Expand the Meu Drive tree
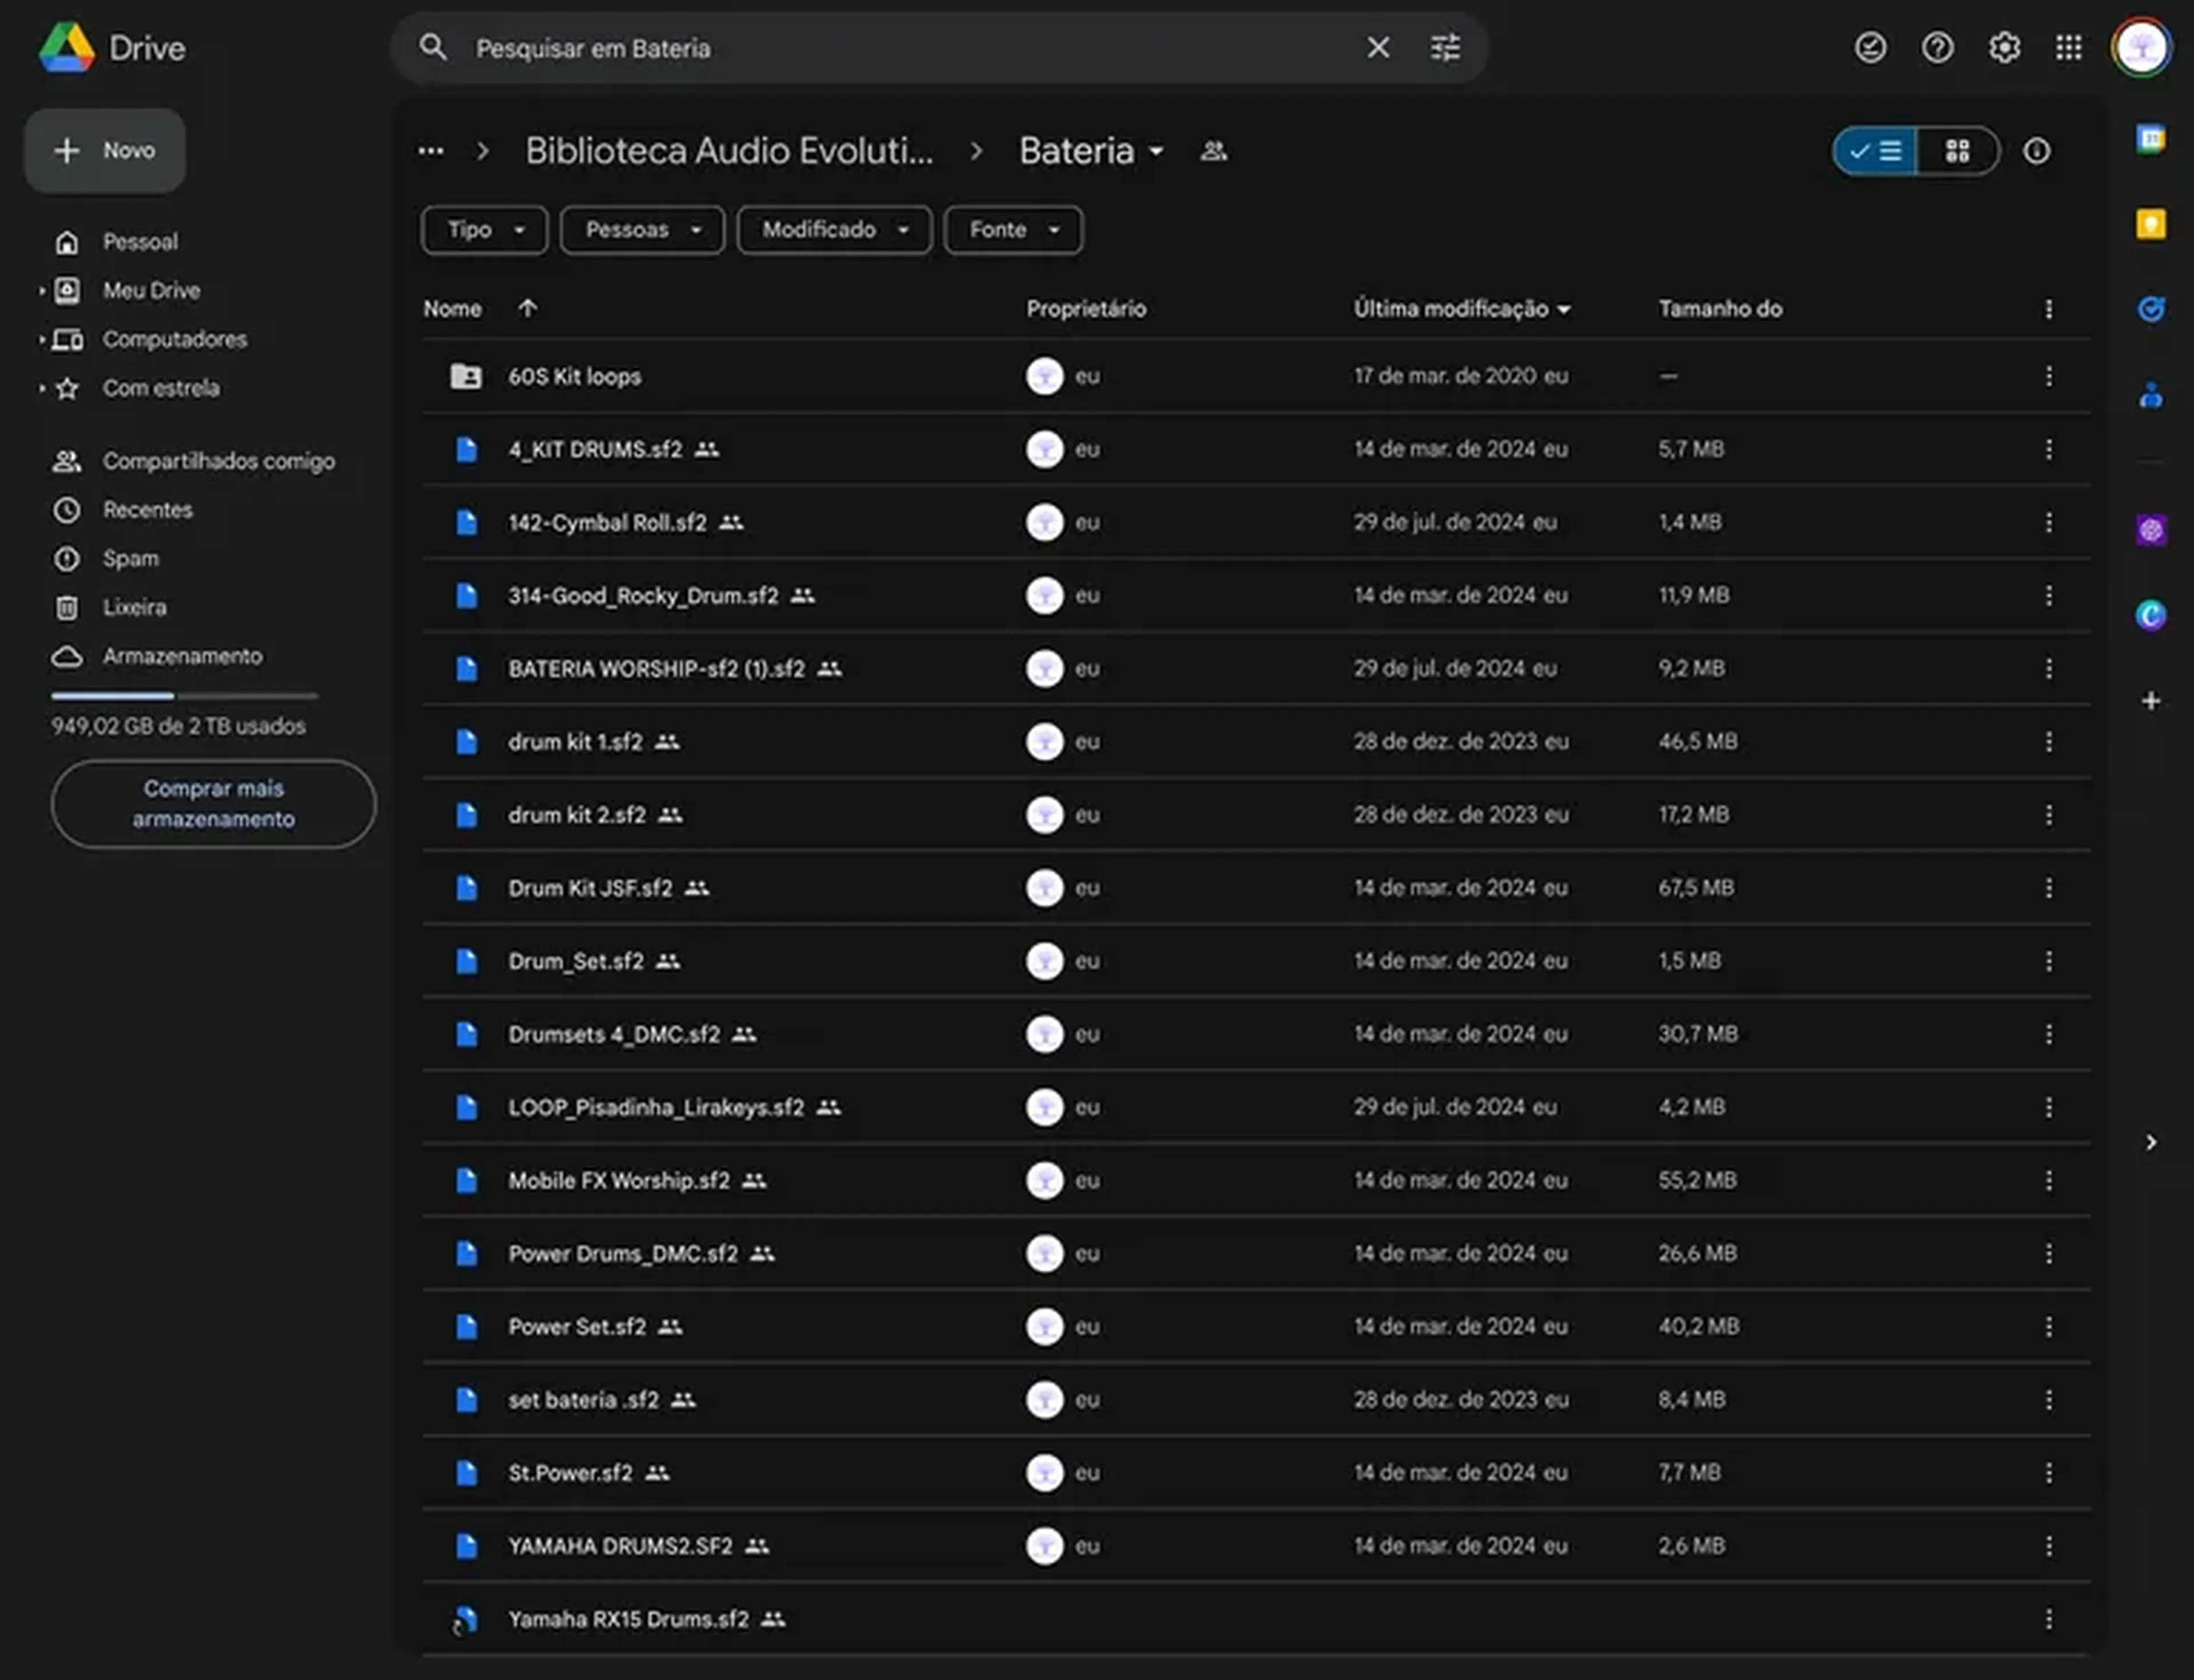Screen dimensions: 2194x1680 pyautogui.click(x=42, y=291)
